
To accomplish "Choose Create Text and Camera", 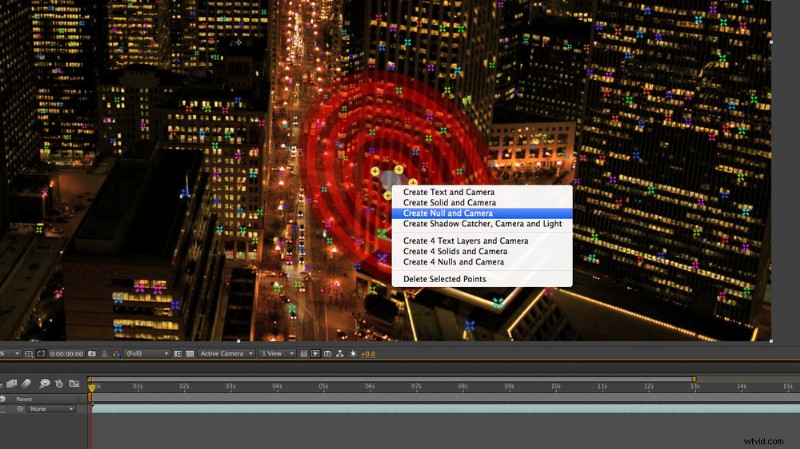I will click(x=448, y=192).
